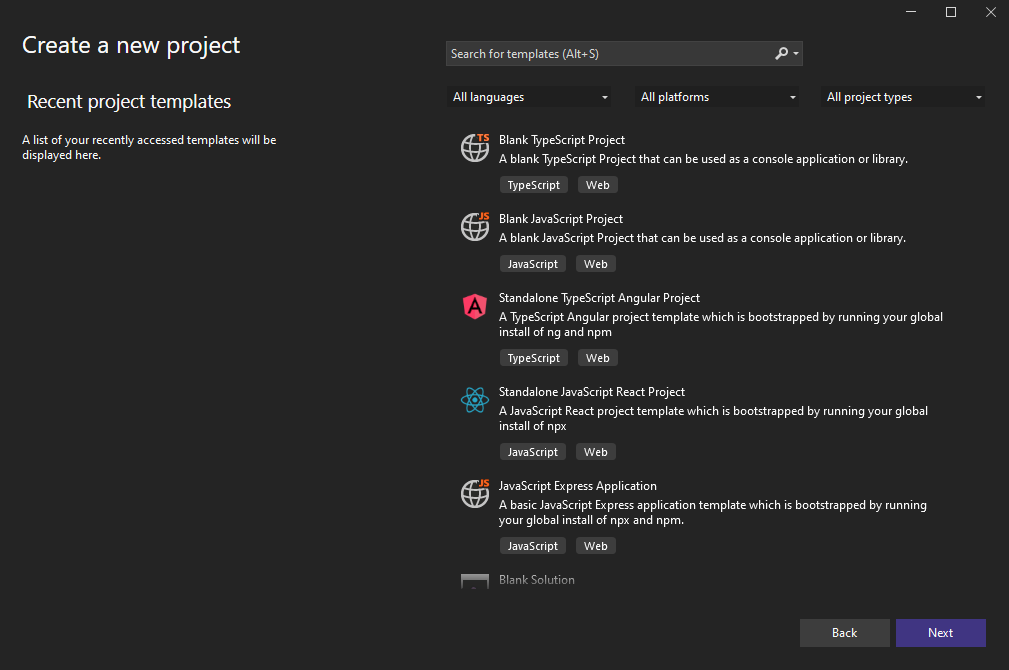The height and width of the screenshot is (670, 1009).
Task: Select Blank JavaScript Project title
Action: point(560,219)
